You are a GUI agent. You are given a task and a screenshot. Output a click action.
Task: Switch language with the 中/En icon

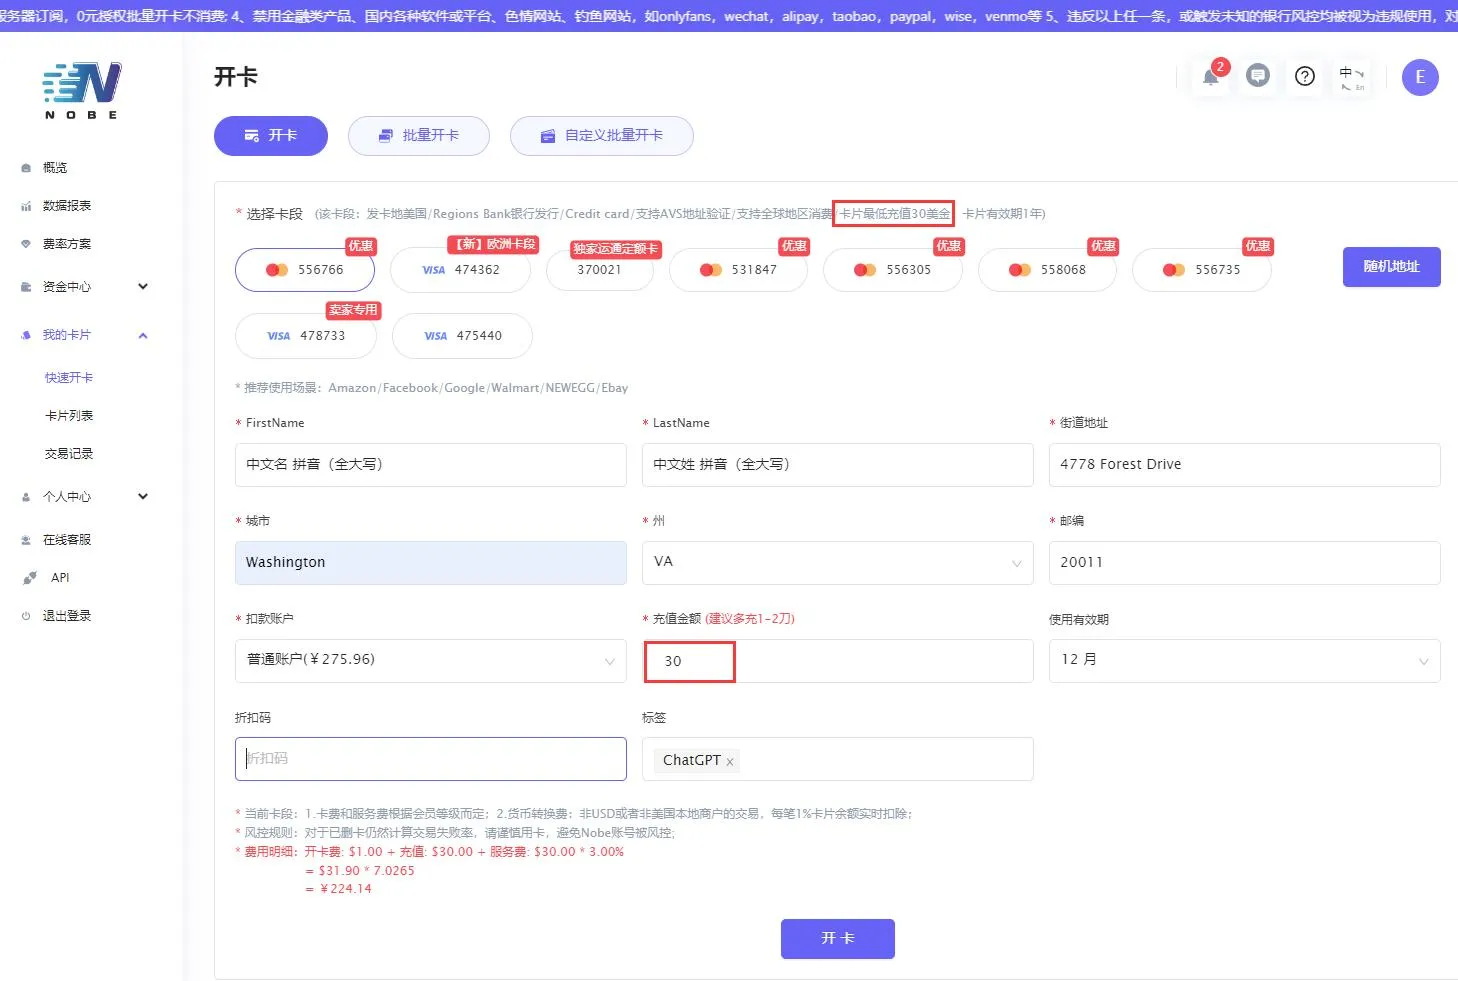click(x=1352, y=78)
